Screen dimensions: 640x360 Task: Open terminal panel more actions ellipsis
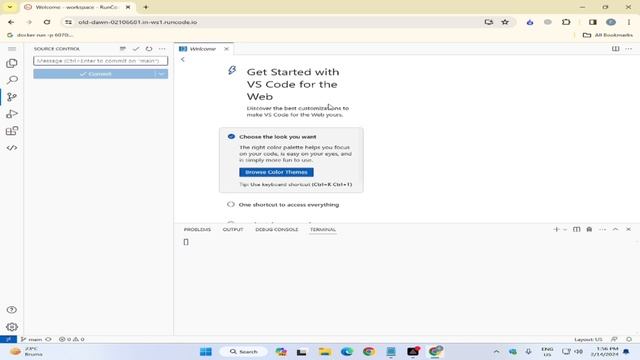tap(602, 229)
